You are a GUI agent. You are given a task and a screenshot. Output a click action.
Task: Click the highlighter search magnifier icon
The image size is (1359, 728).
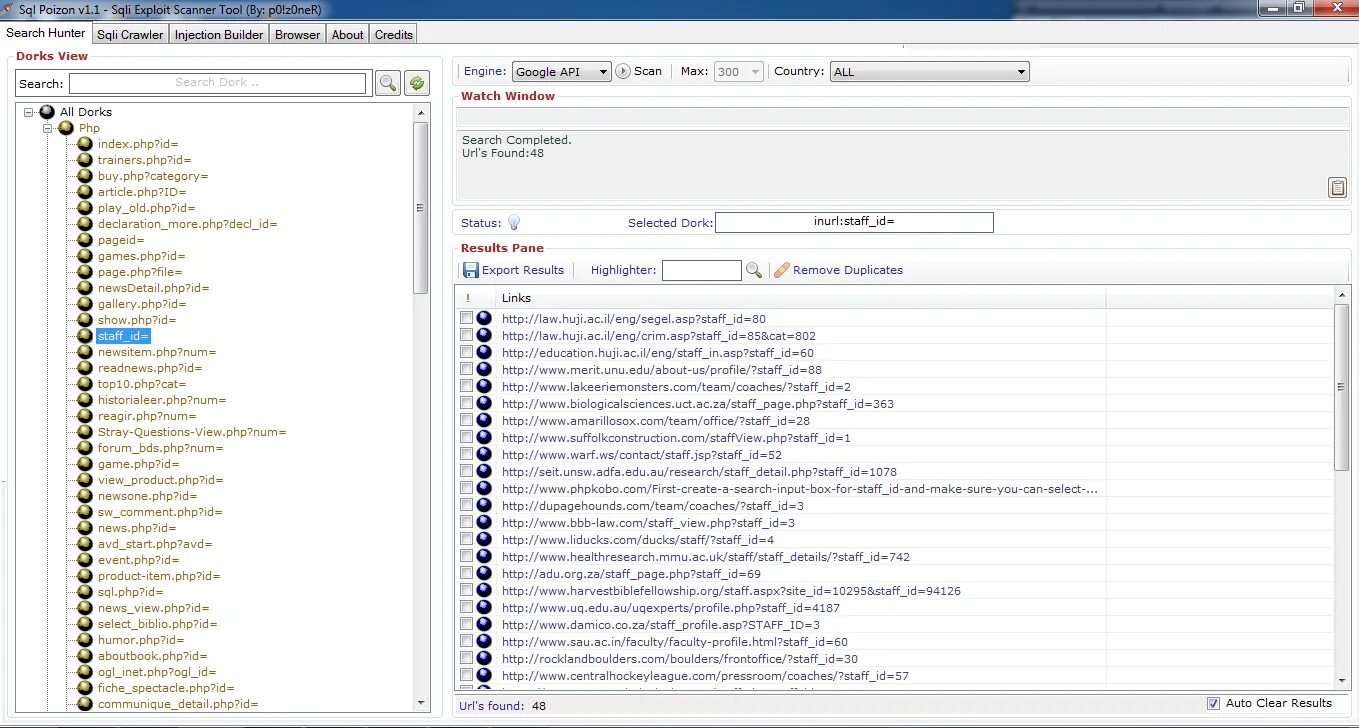[754, 270]
